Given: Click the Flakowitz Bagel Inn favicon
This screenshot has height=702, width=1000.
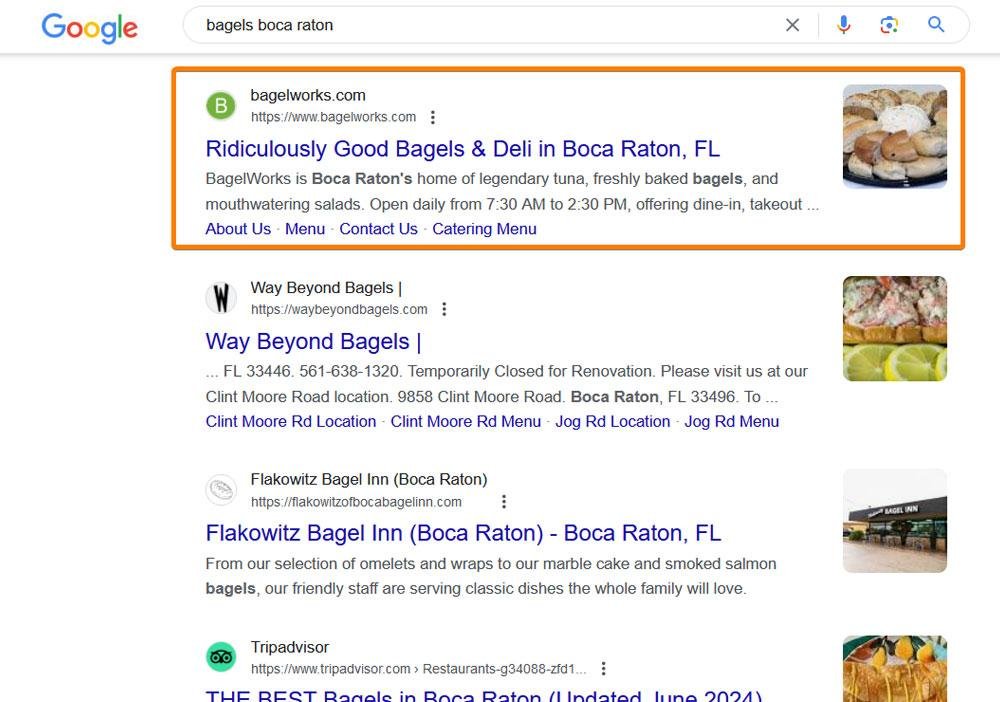Looking at the screenshot, I should click(x=221, y=490).
